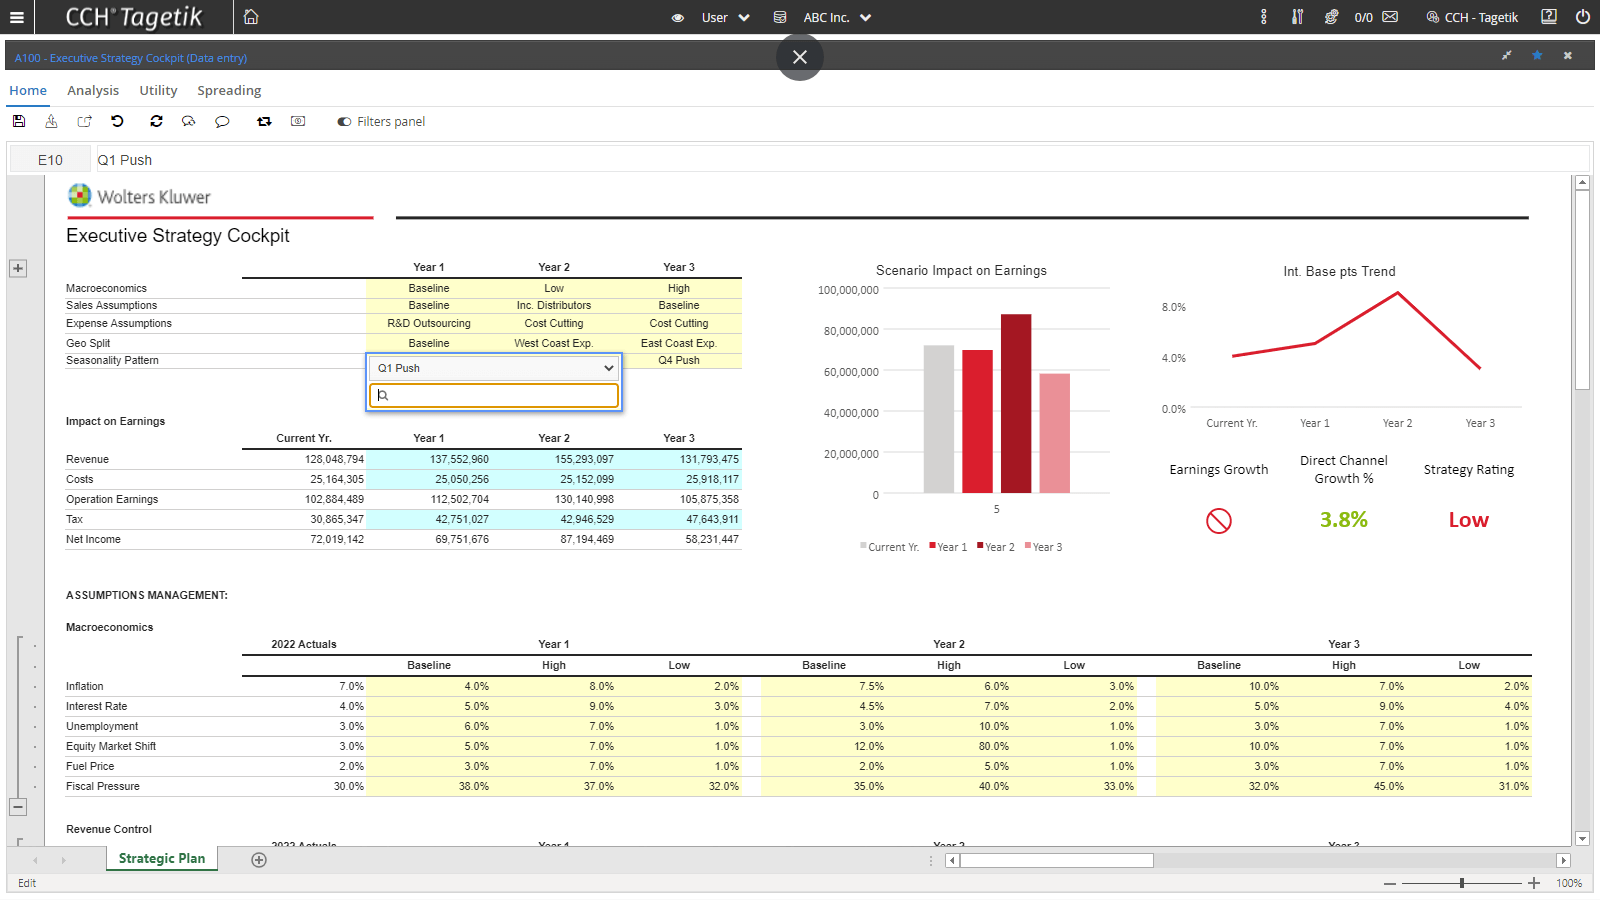Open the tools wrench and screwdriver icon
Screen dimensions: 1600x900
pos(1297,17)
